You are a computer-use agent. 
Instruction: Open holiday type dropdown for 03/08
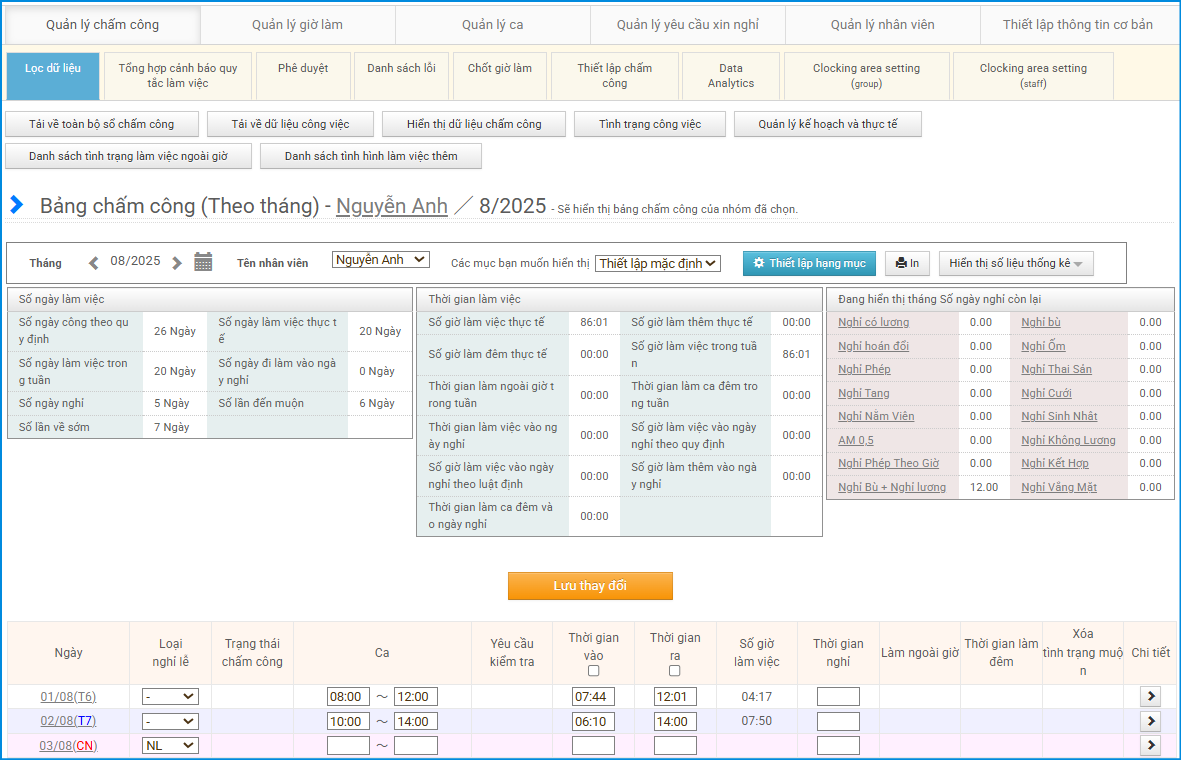(x=170, y=745)
